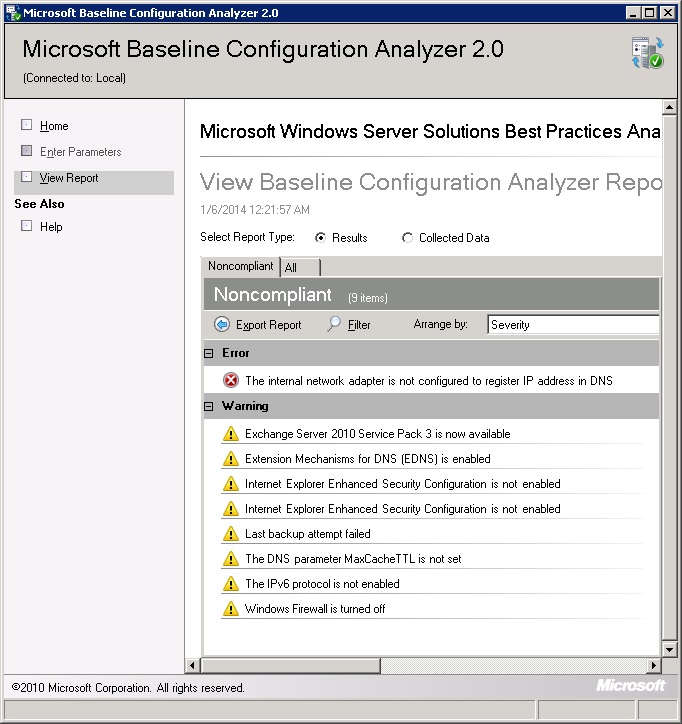This screenshot has width=682, height=724.
Task: Open the Help link
Action: pyautogui.click(x=51, y=227)
